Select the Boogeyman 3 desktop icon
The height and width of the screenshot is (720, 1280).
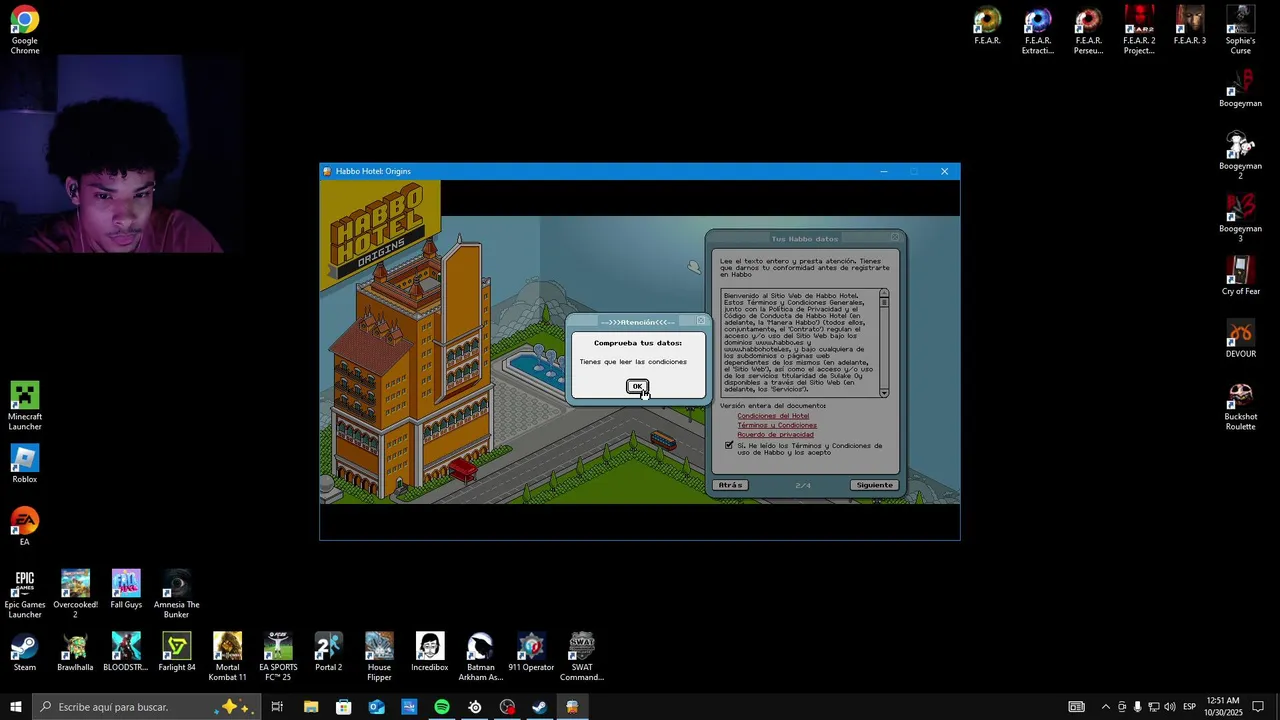pos(1240,218)
